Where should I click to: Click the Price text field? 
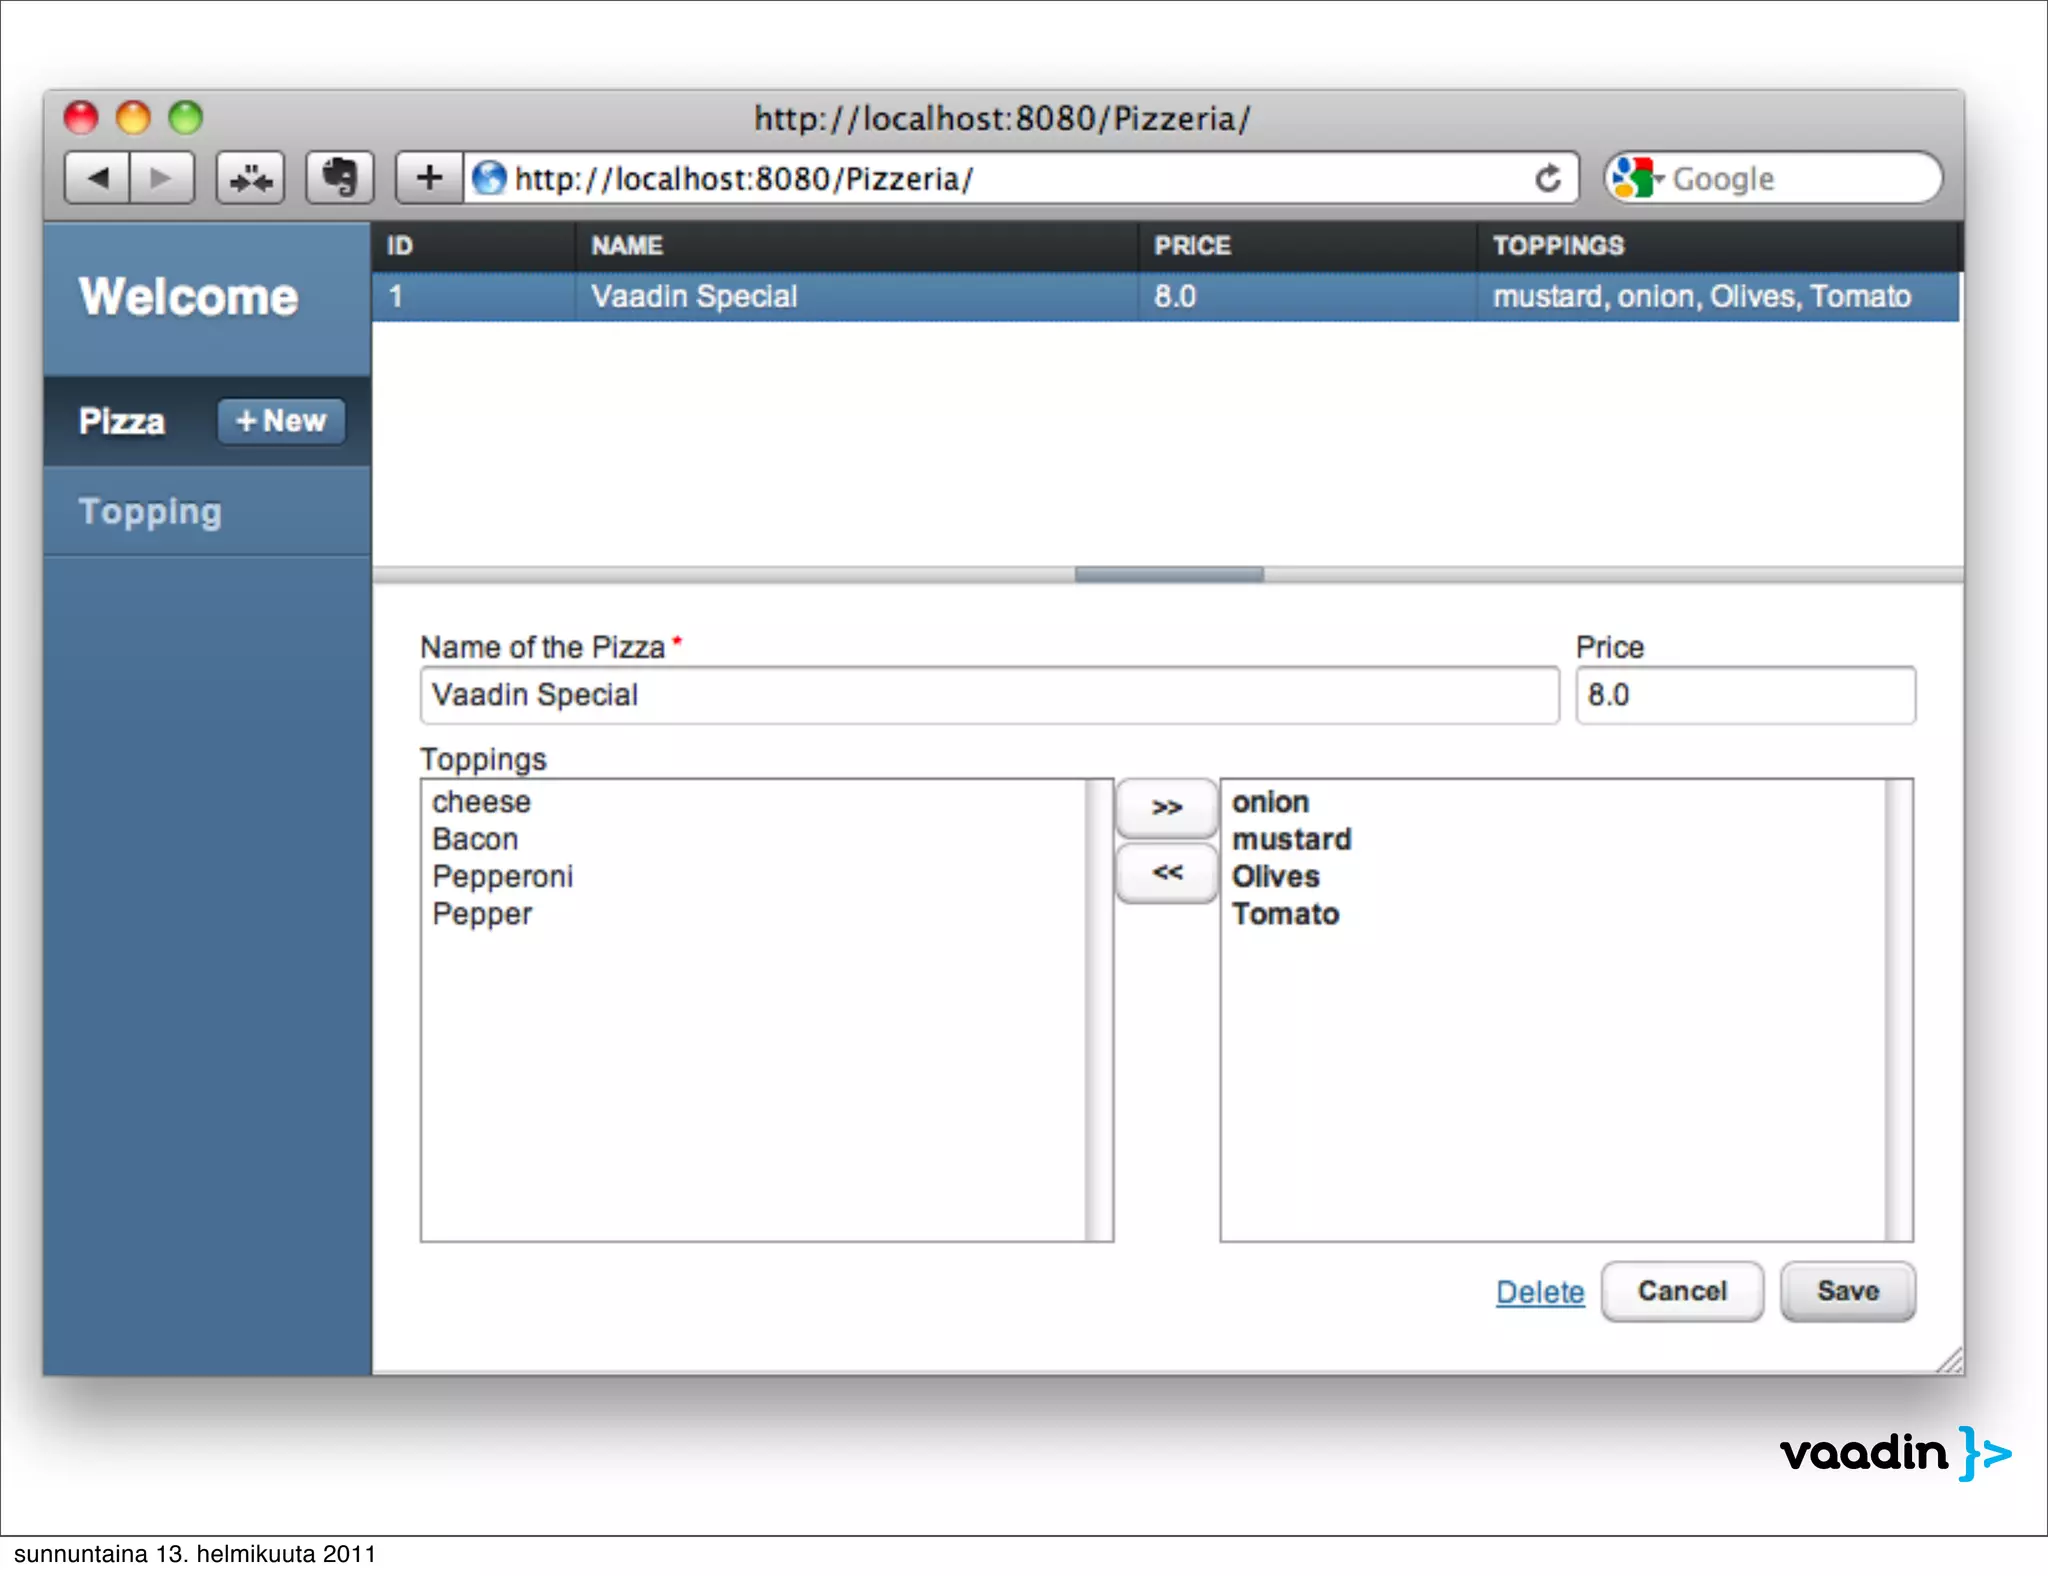click(x=1745, y=695)
